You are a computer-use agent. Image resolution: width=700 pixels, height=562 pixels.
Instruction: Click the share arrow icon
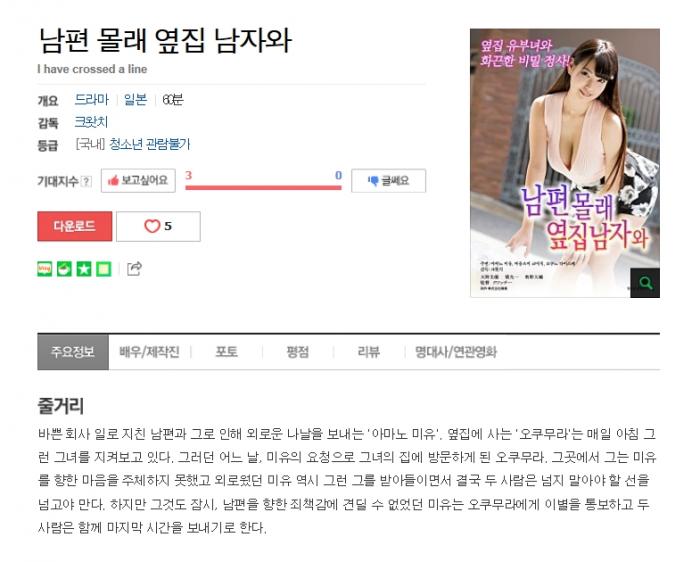pyautogui.click(x=134, y=268)
